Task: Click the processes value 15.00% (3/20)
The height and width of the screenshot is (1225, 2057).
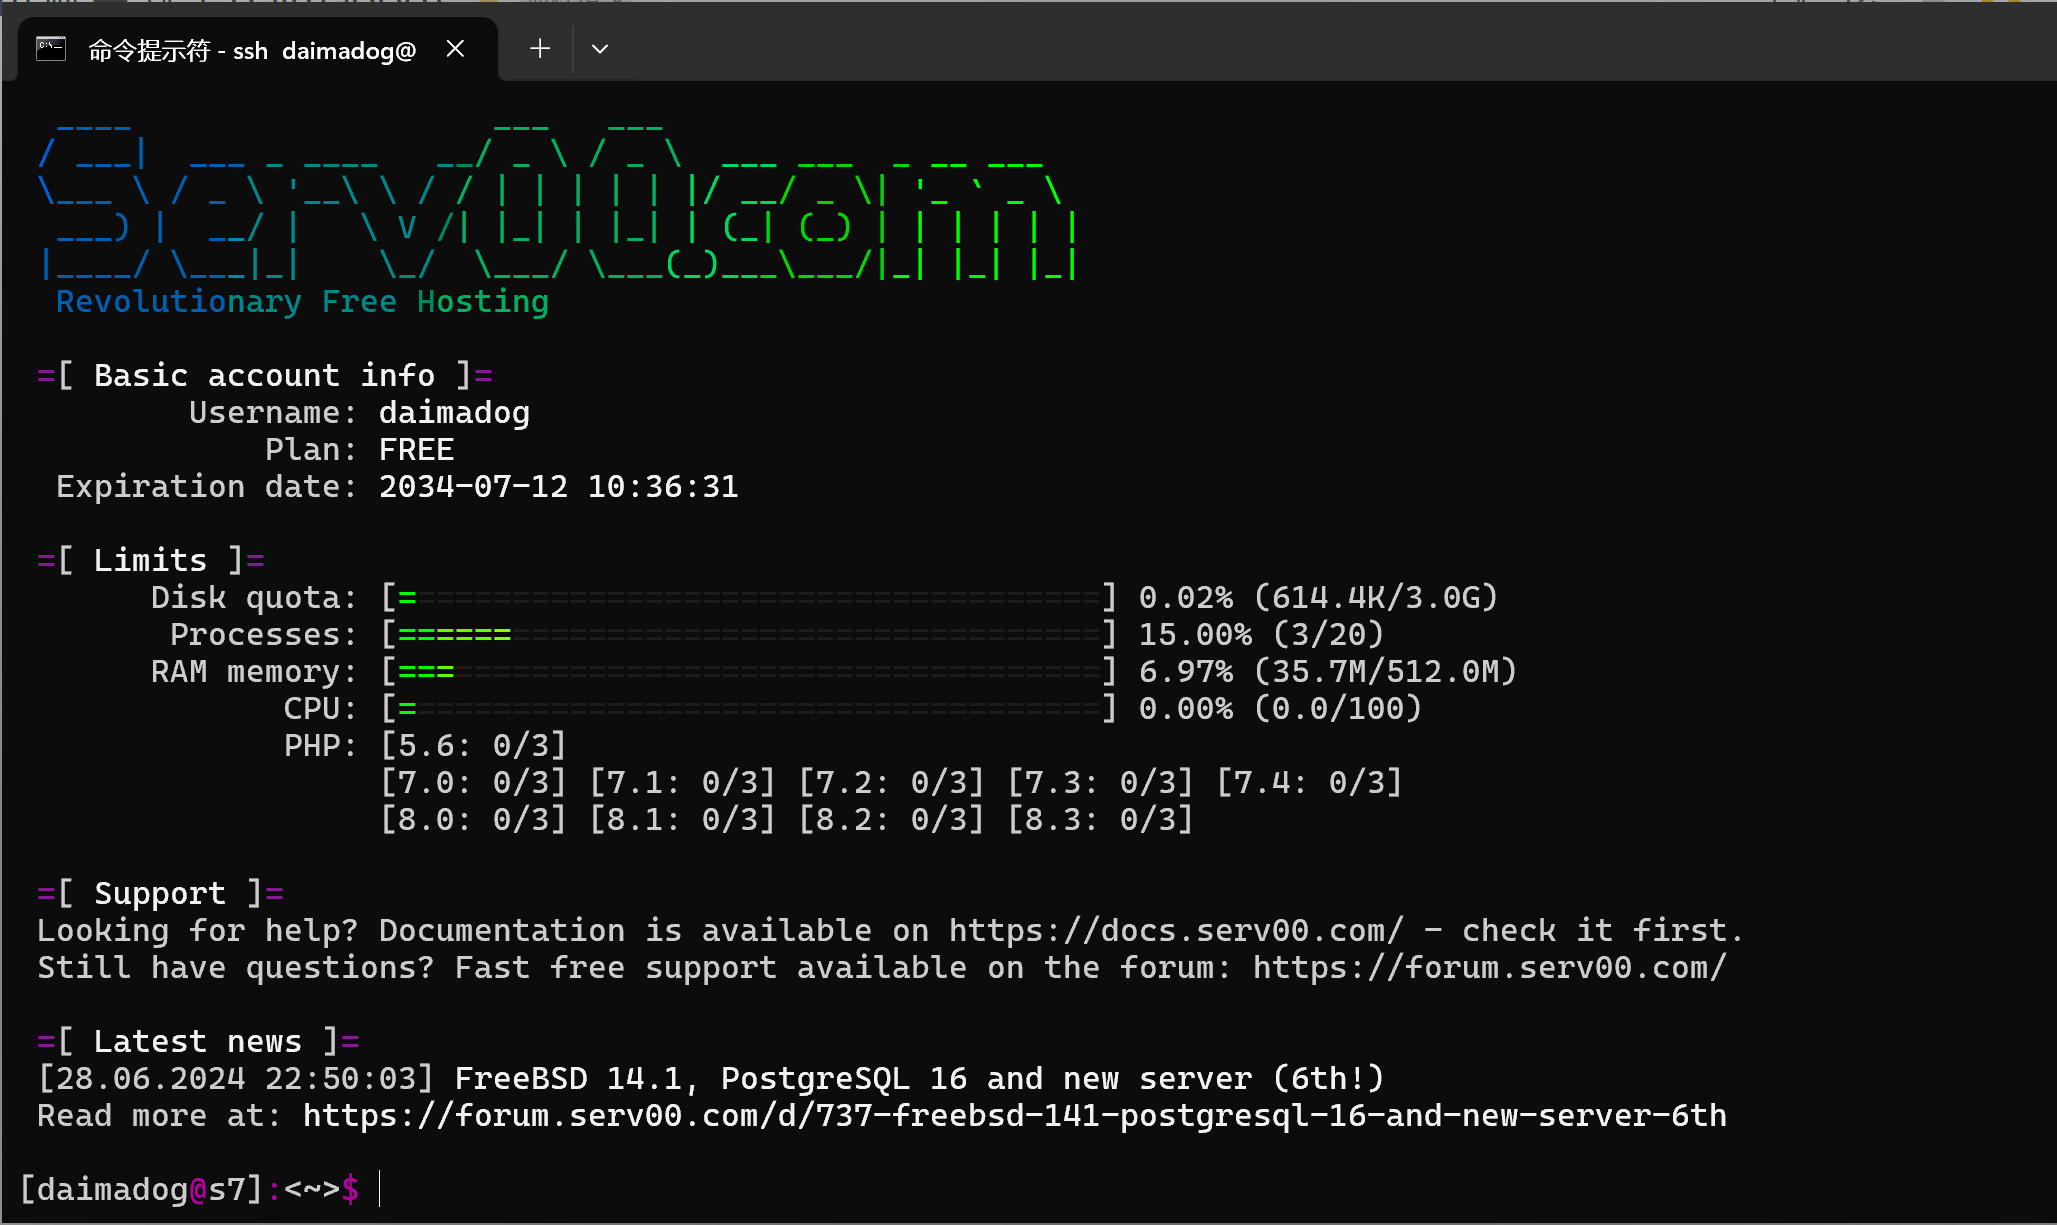Action: tap(1261, 634)
